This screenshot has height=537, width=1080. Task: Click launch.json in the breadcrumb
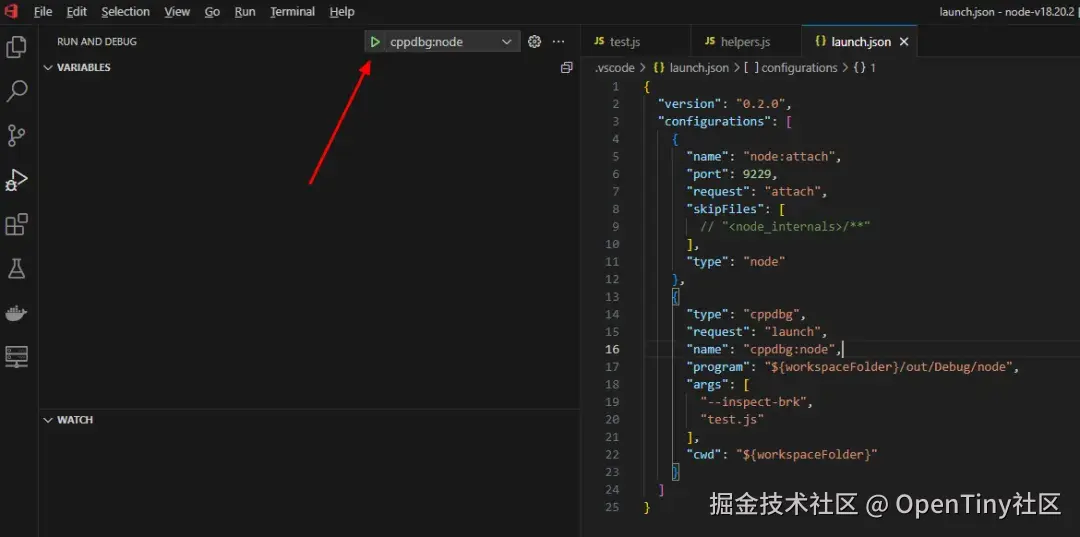click(x=699, y=67)
